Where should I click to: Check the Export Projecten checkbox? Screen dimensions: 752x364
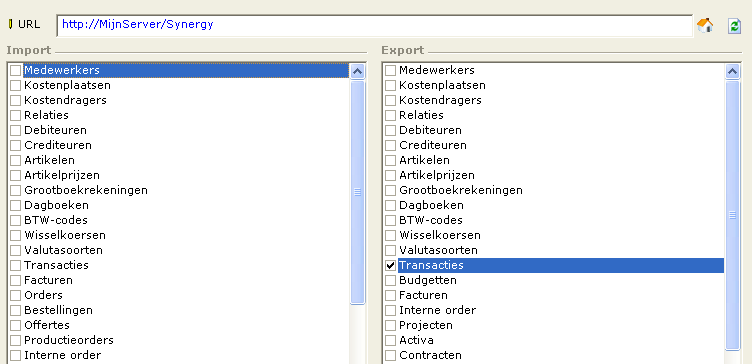pos(390,325)
